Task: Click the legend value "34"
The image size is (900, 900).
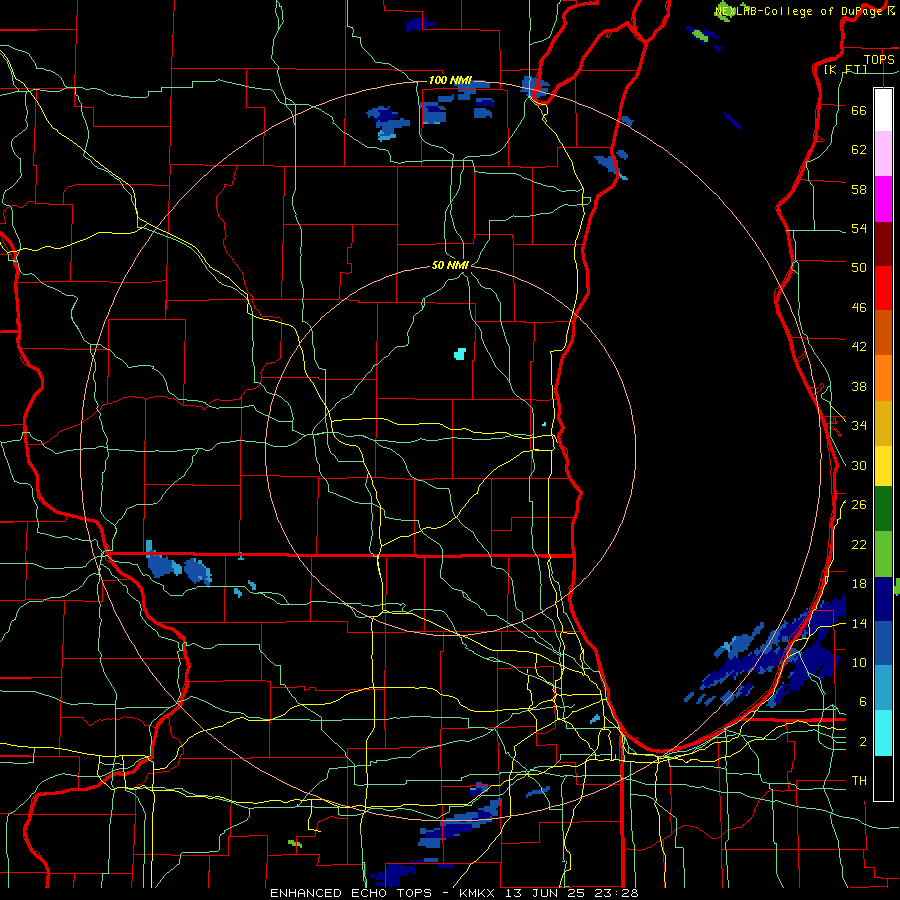Action: tap(859, 426)
